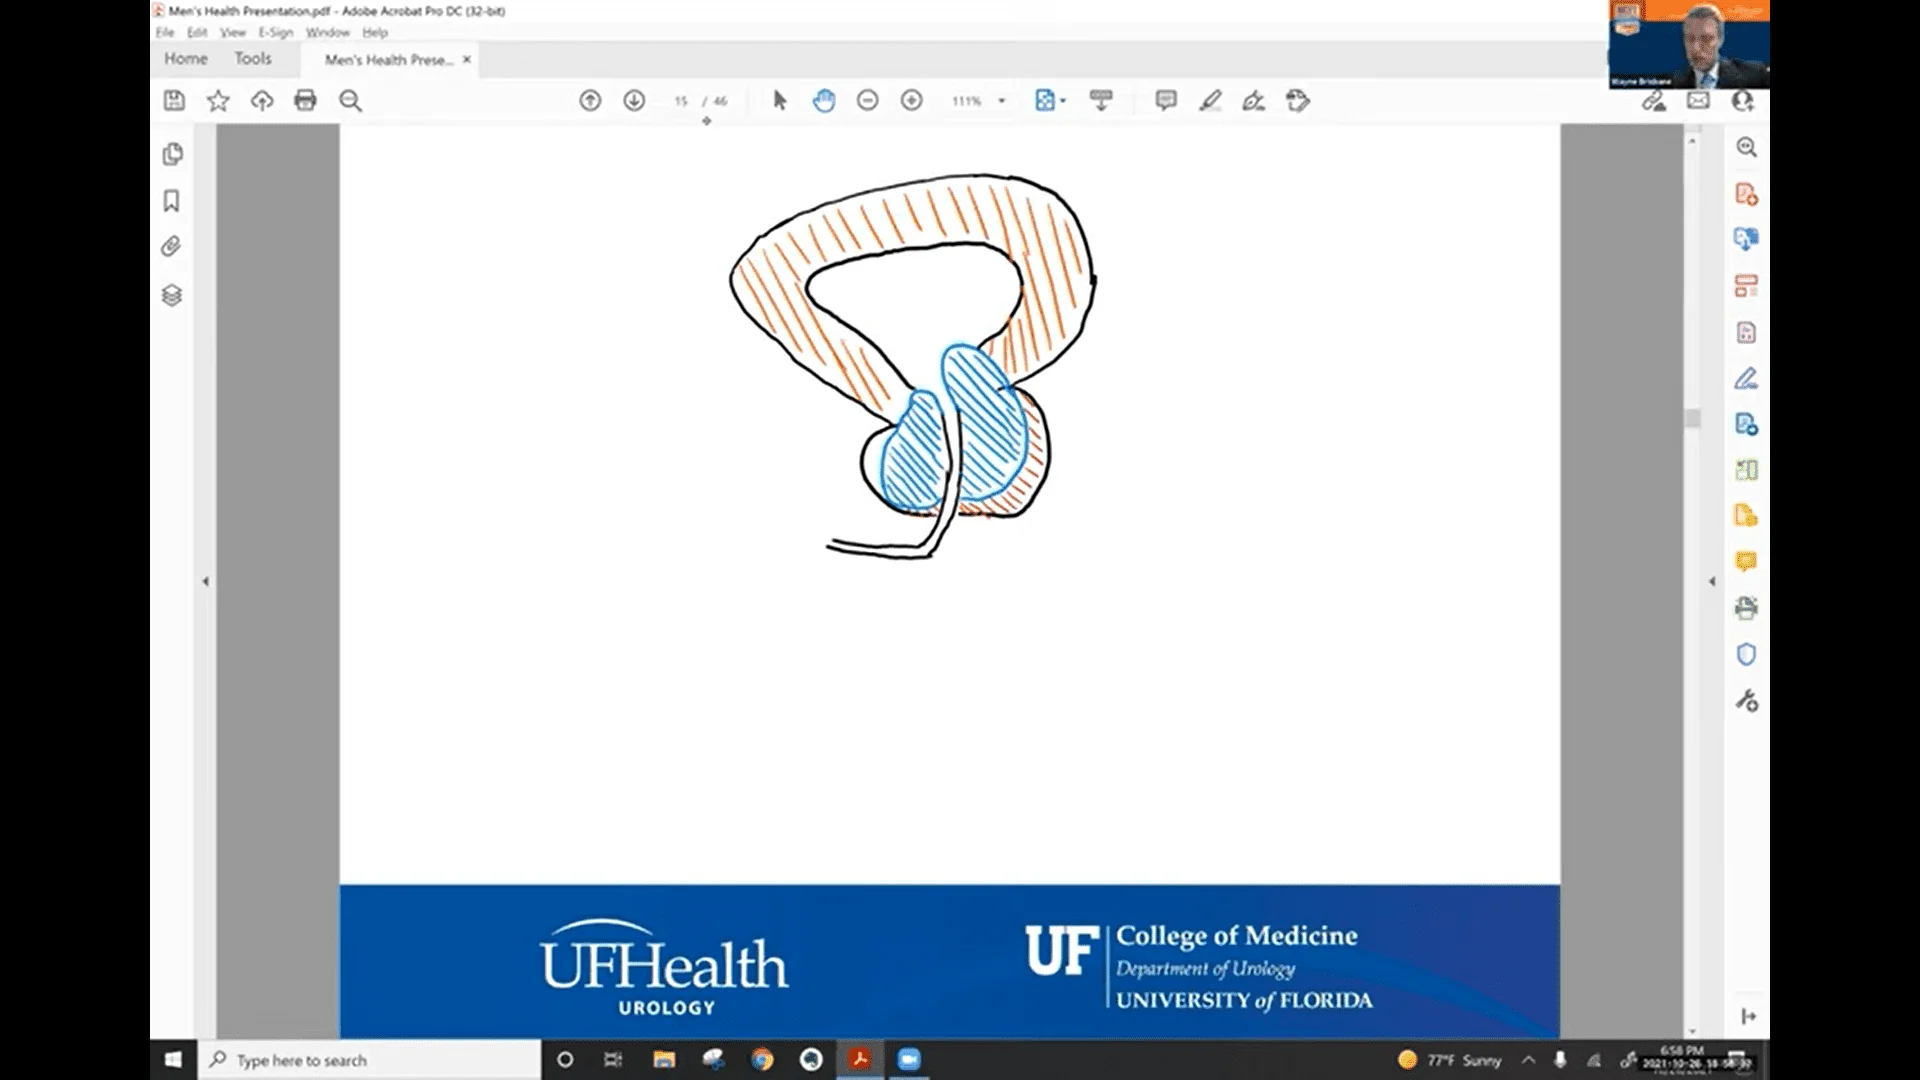The height and width of the screenshot is (1080, 1920).
Task: Open the Fill & Sign pen tool in right pane
Action: (1746, 378)
